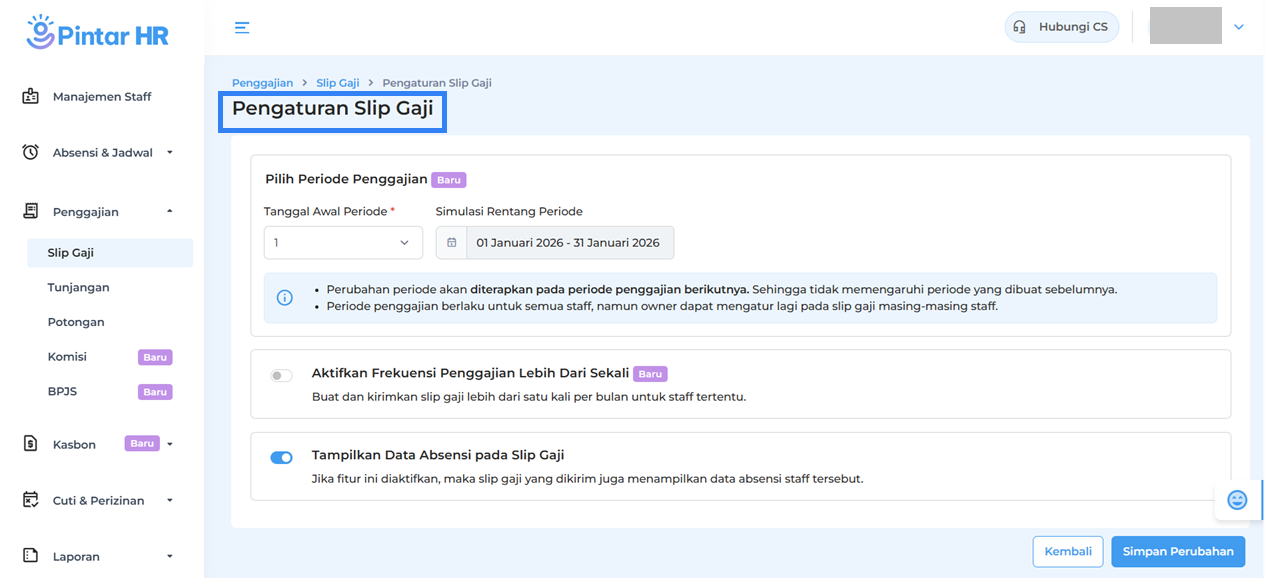The width and height of the screenshot is (1265, 578).
Task: Click the blue info icon in notice box
Action: click(x=285, y=298)
